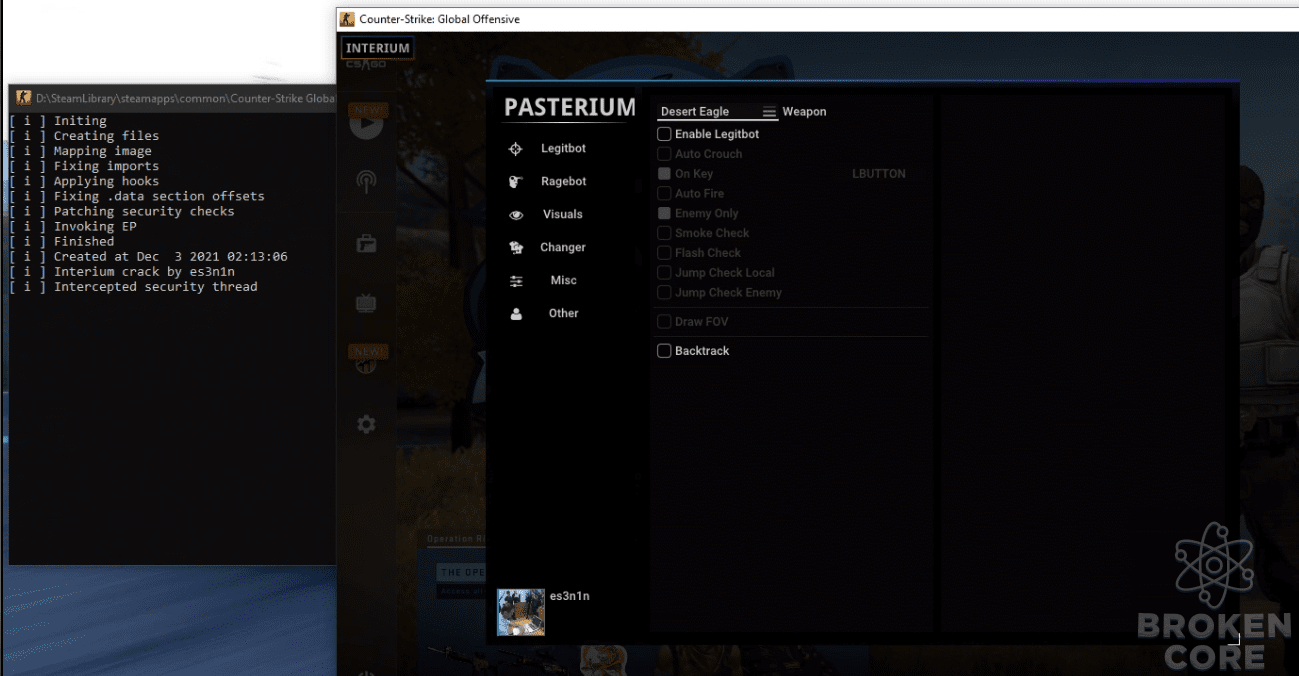Open the Desert Eagle weapon dropdown
This screenshot has width=1299, height=676.
717,112
